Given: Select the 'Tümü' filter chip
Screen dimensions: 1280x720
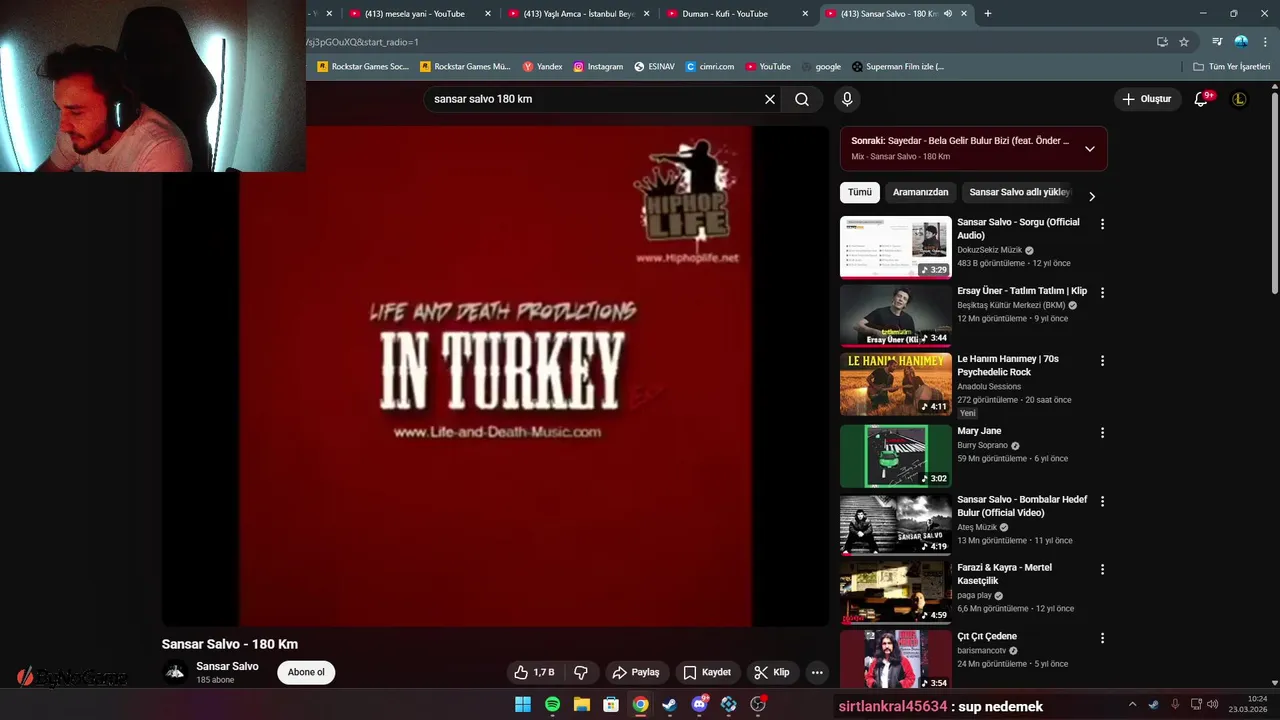Looking at the screenshot, I should (860, 192).
